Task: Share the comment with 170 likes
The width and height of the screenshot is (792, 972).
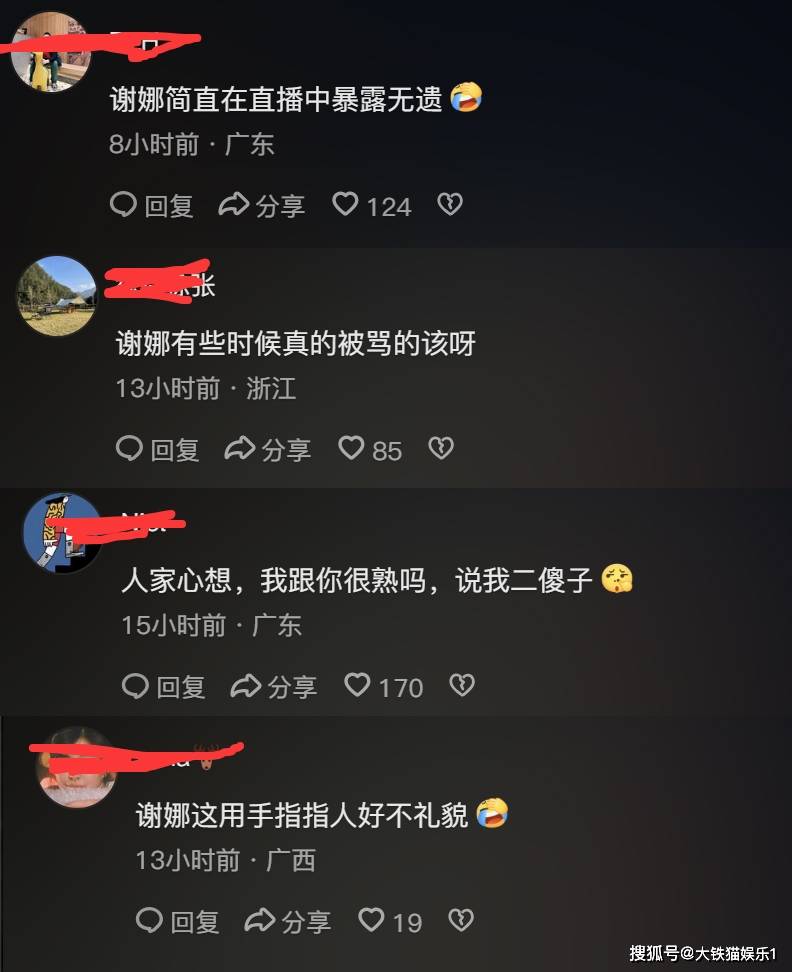Action: pos(274,686)
